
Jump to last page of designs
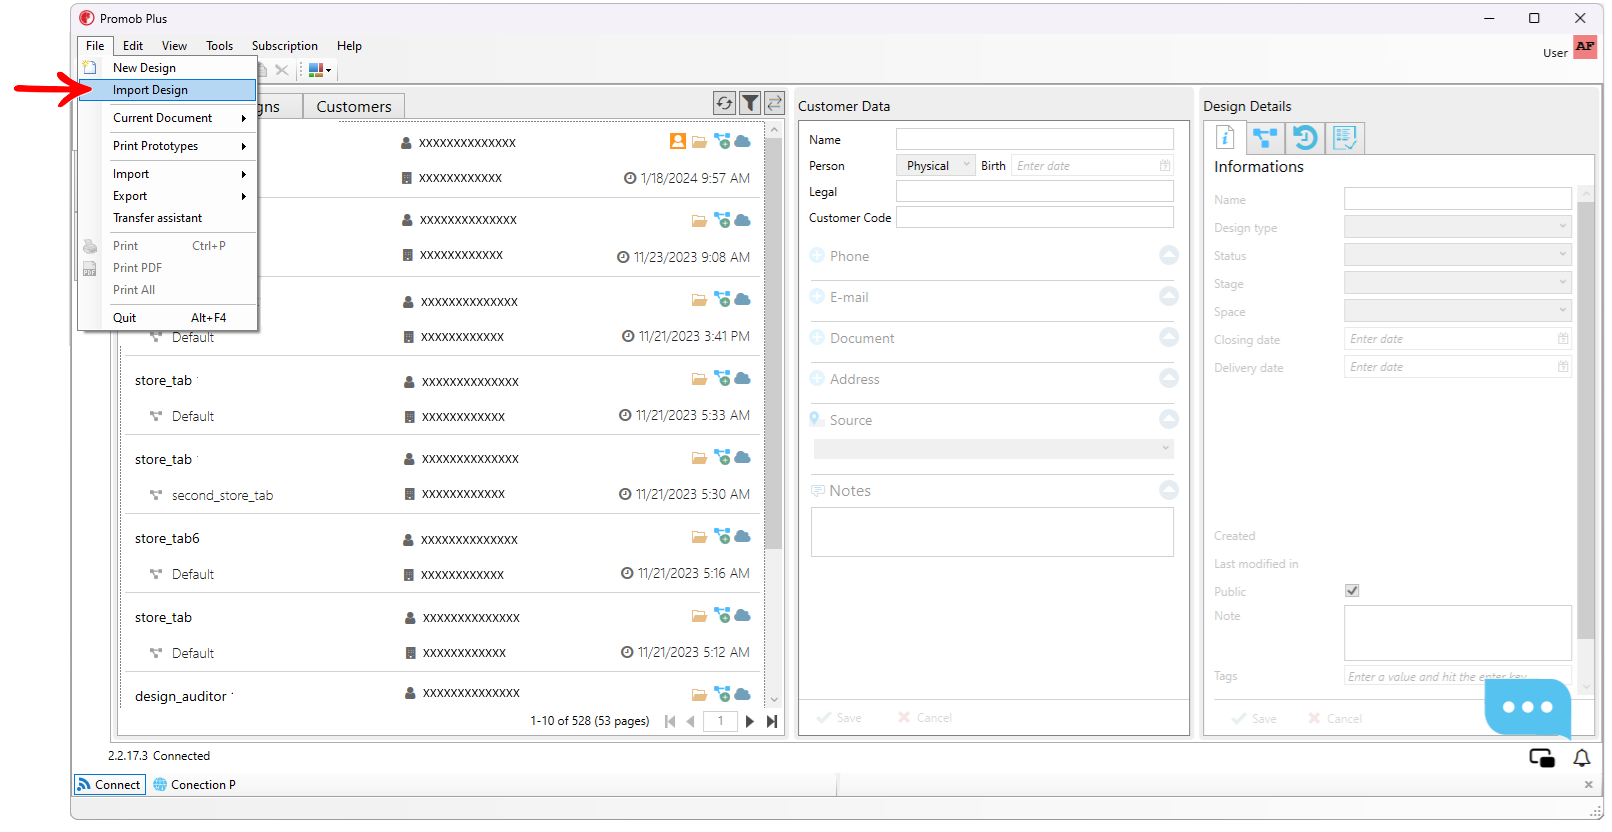(771, 721)
